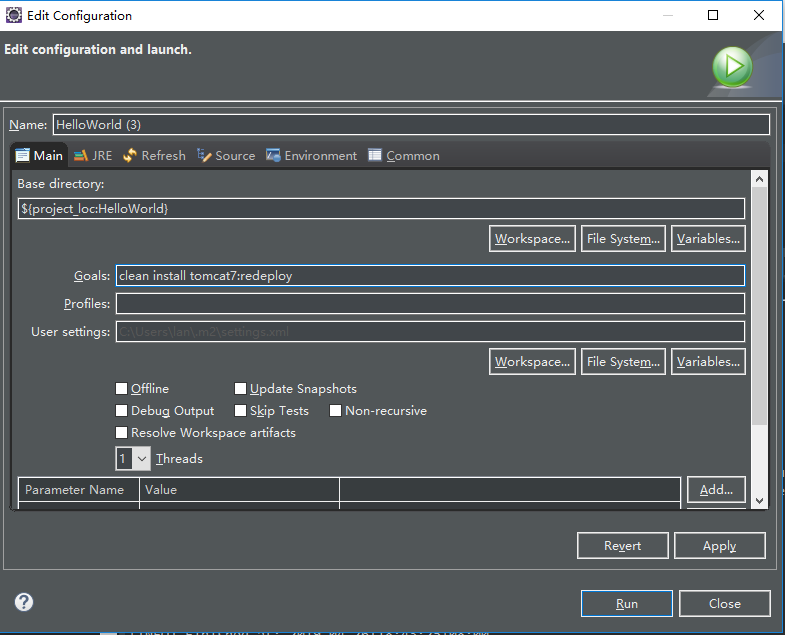The image size is (785, 635).
Task: Open the Environment tab
Action: click(x=311, y=156)
